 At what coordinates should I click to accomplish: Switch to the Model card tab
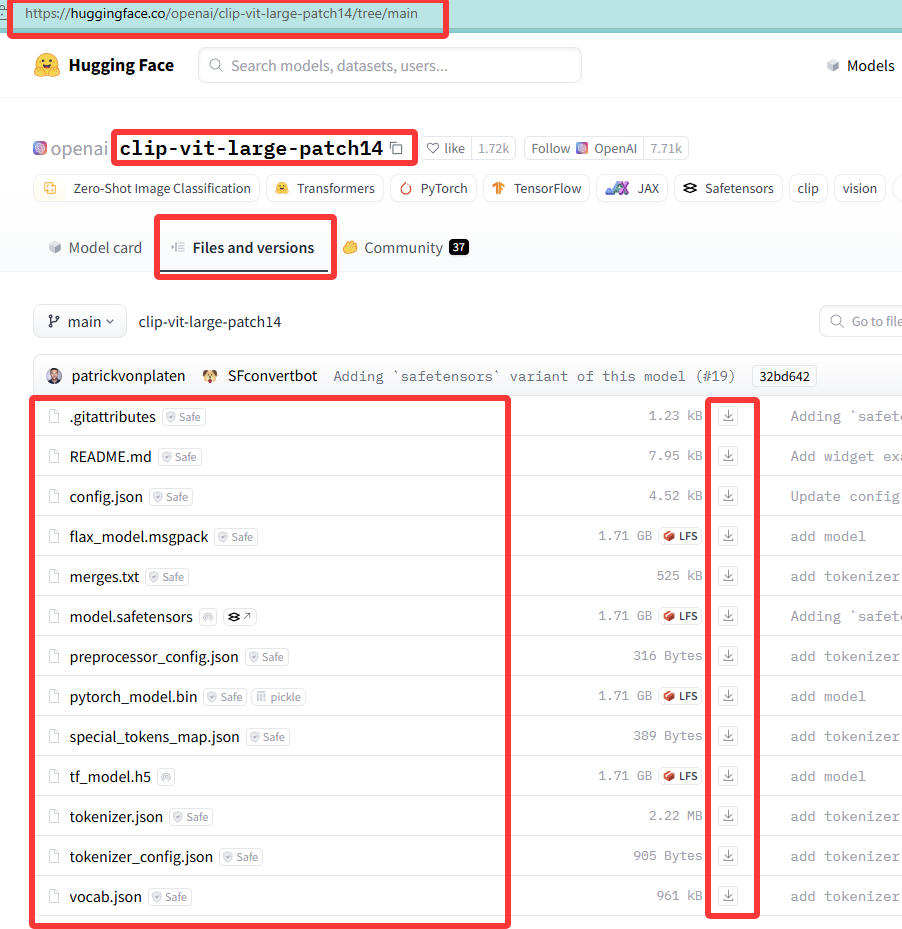pos(95,248)
